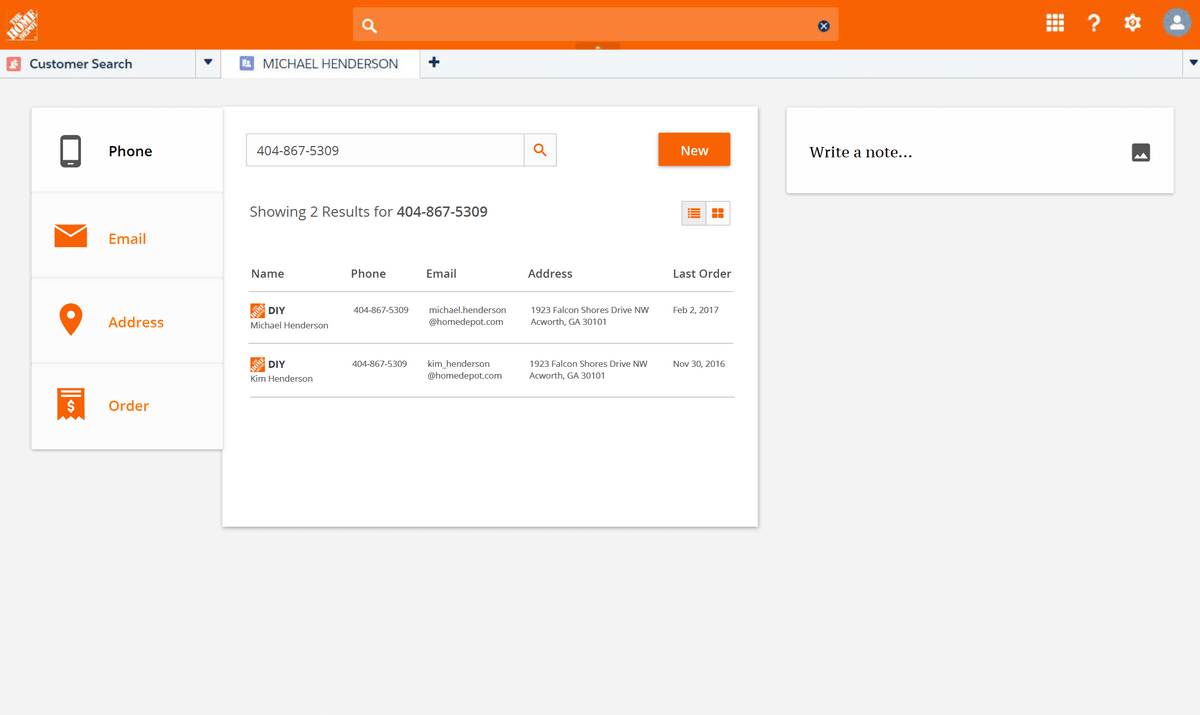Add a new tab with plus icon
Image resolution: width=1200 pixels, height=715 pixels.
[434, 63]
